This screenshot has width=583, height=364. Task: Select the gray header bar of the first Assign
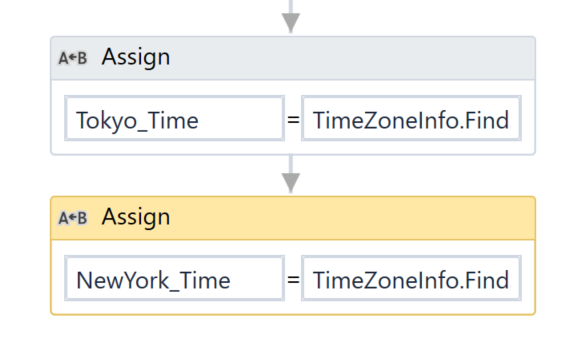[x=293, y=58]
